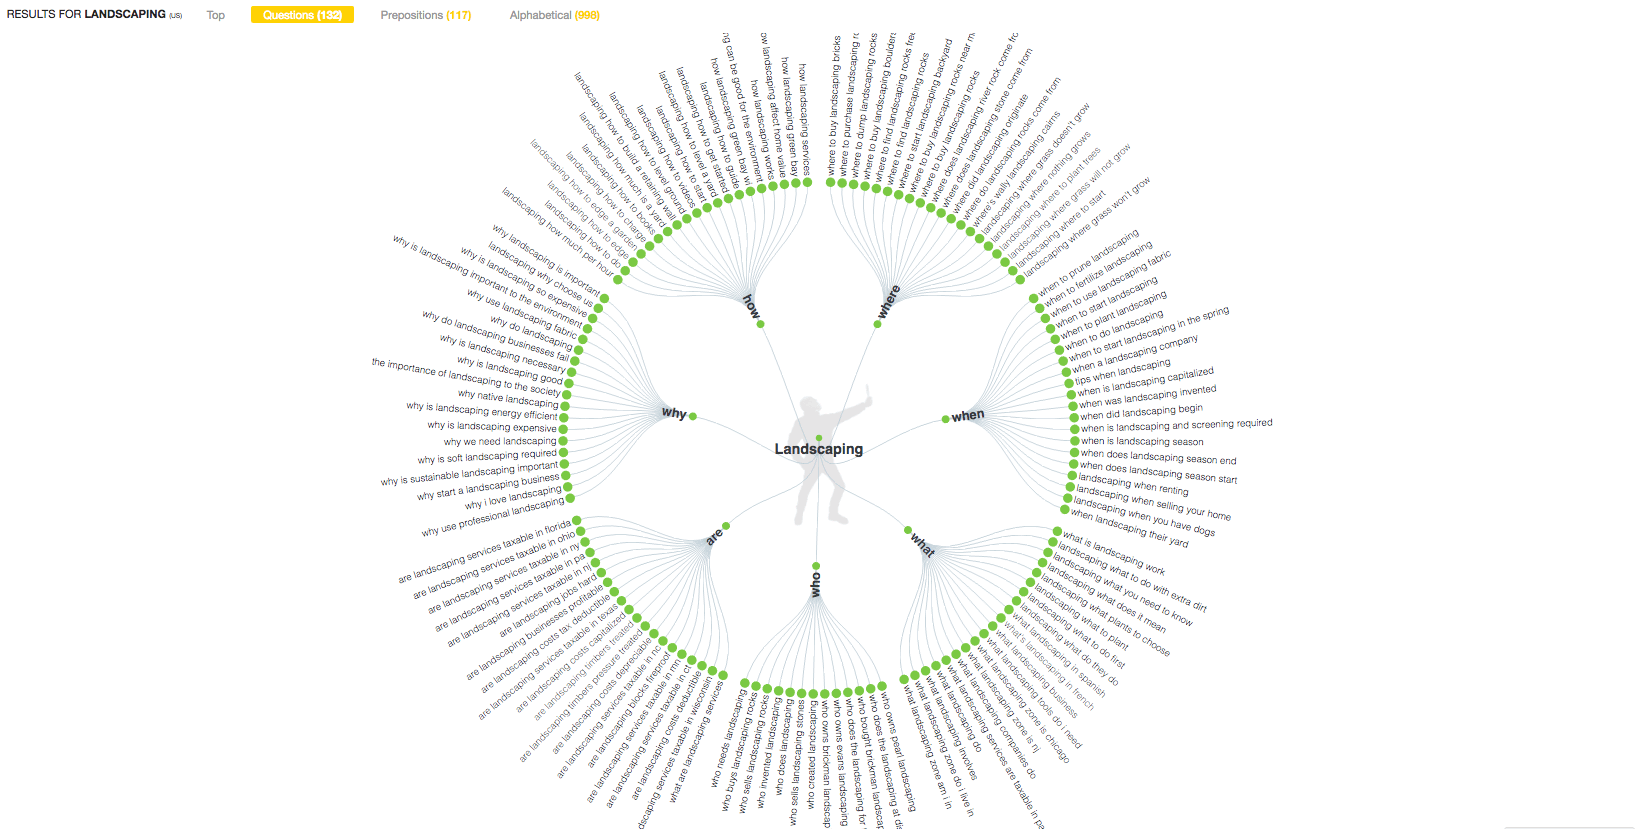The width and height of the screenshot is (1639, 829).
Task: Select 'are landscaping services taxable in florida'
Action: [x=485, y=551]
